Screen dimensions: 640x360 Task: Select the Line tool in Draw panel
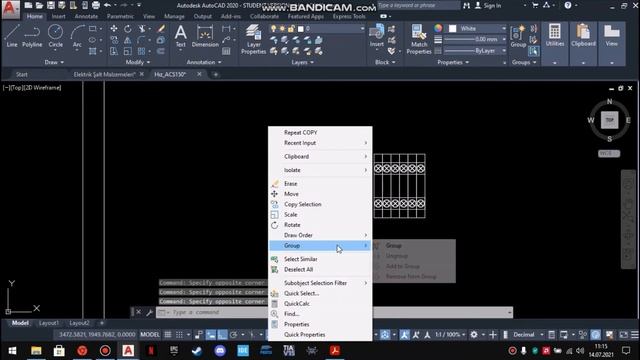[12, 36]
